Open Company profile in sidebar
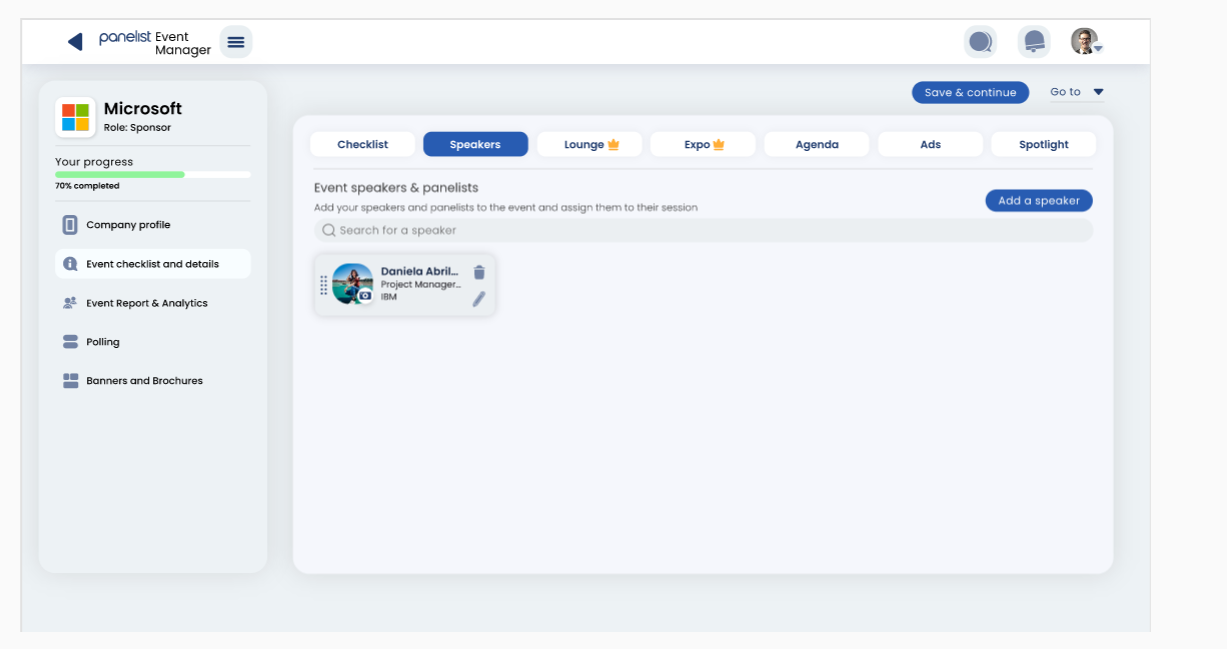The width and height of the screenshot is (1227, 649). 153,225
